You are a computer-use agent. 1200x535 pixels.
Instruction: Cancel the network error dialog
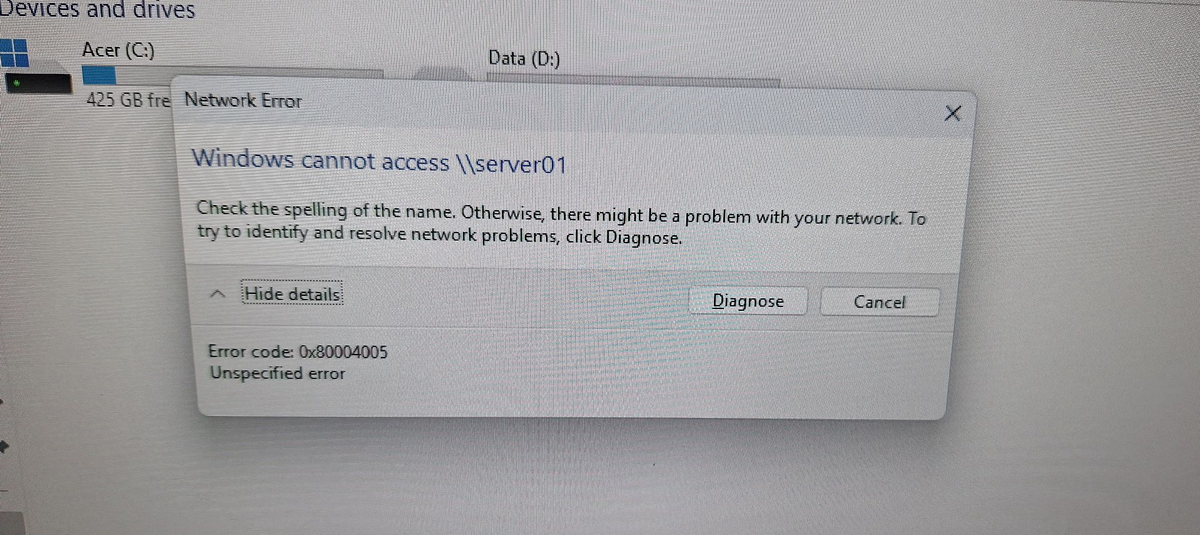tap(880, 301)
